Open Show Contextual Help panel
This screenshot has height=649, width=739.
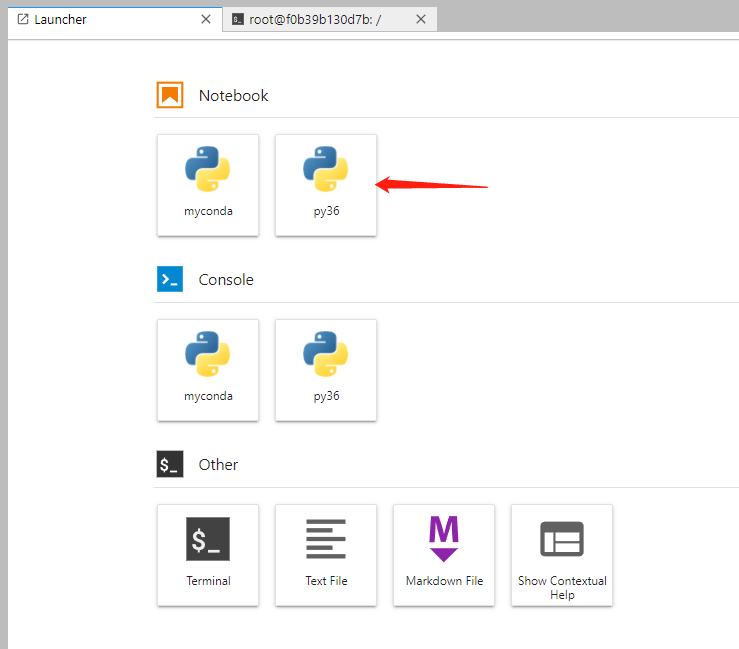click(562, 555)
